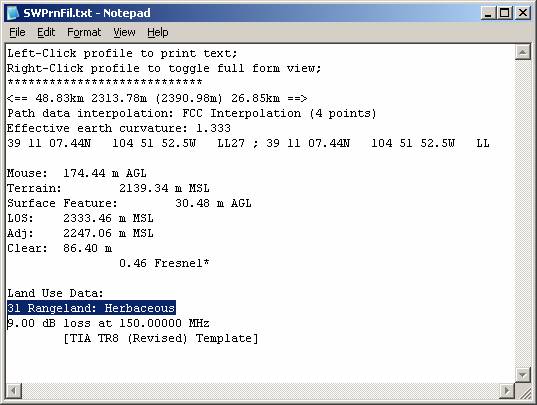This screenshot has width=537, height=405.
Task: Click the horizontal scrollbar left arrow
Action: 14,391
